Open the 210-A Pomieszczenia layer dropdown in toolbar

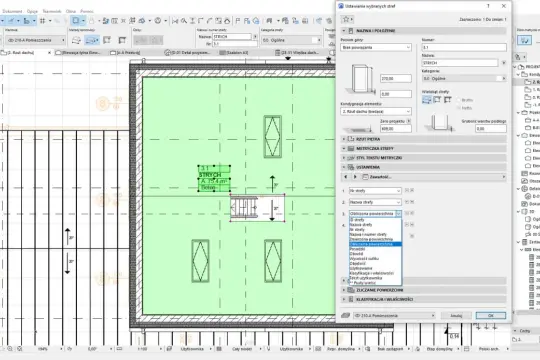pos(36,40)
